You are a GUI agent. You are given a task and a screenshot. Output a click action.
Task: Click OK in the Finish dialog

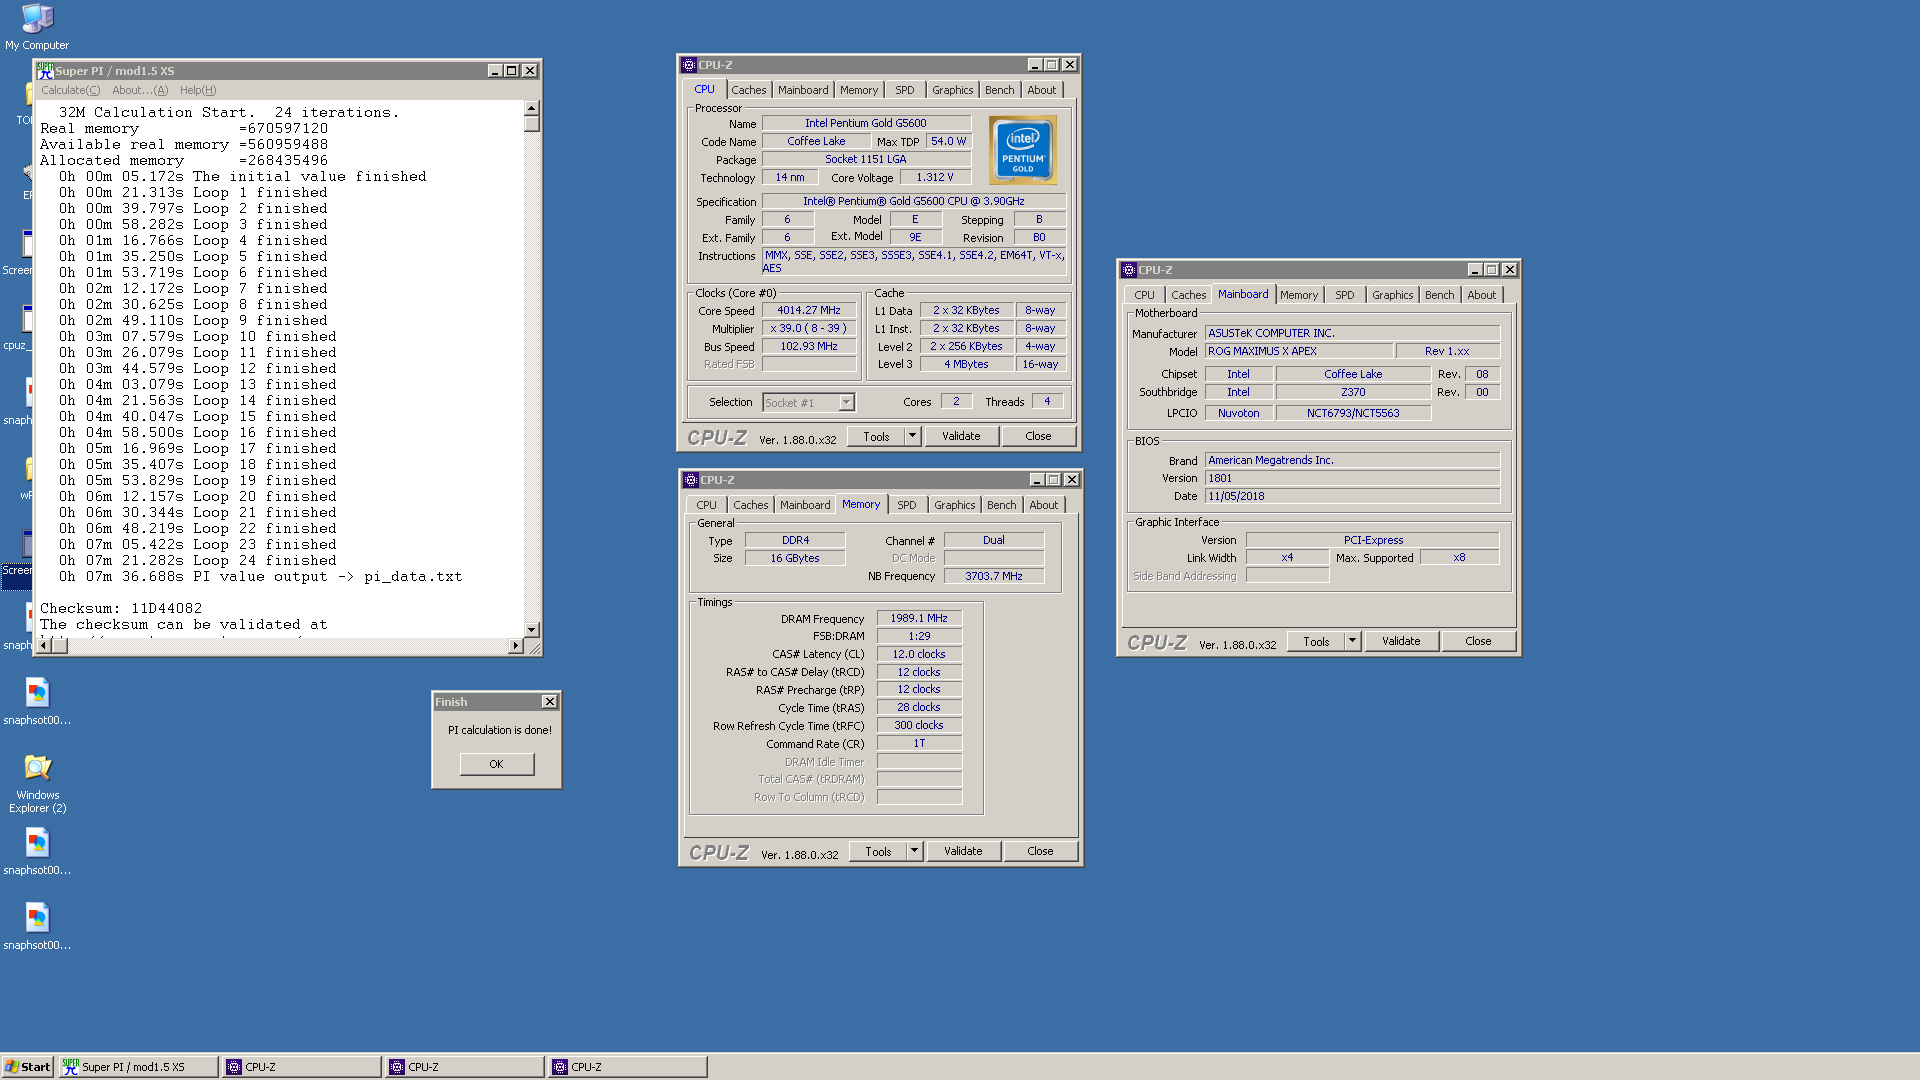497,764
